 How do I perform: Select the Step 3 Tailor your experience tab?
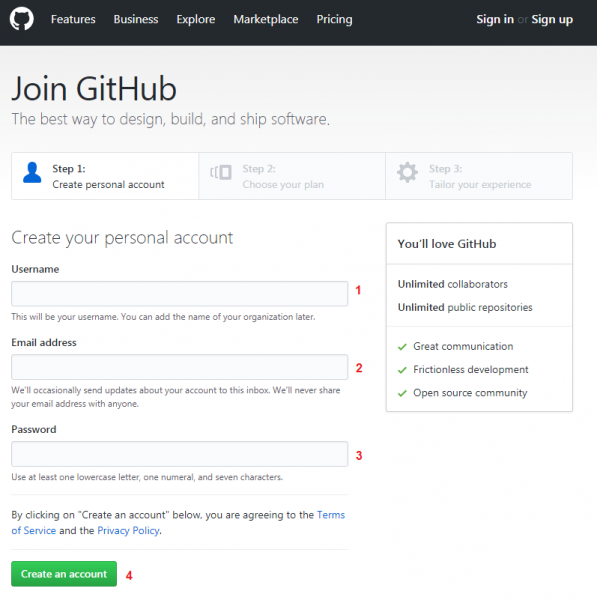(x=479, y=176)
